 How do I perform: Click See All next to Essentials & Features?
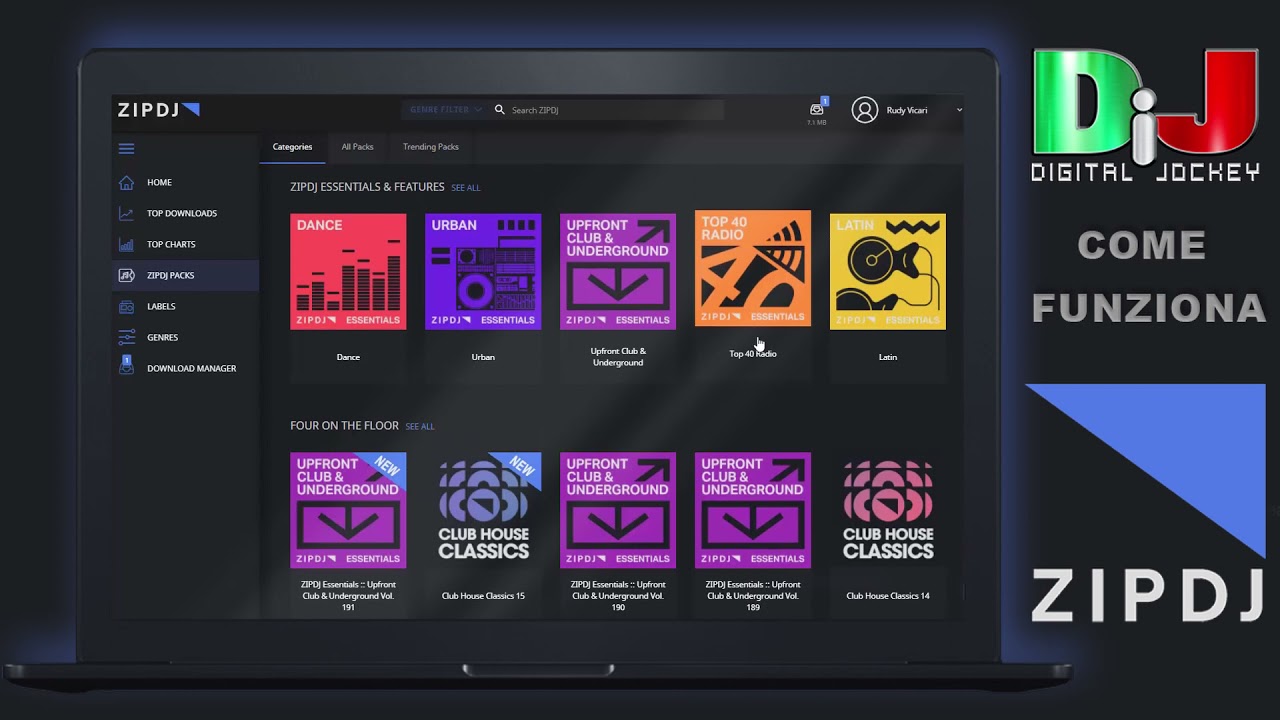[x=466, y=188]
